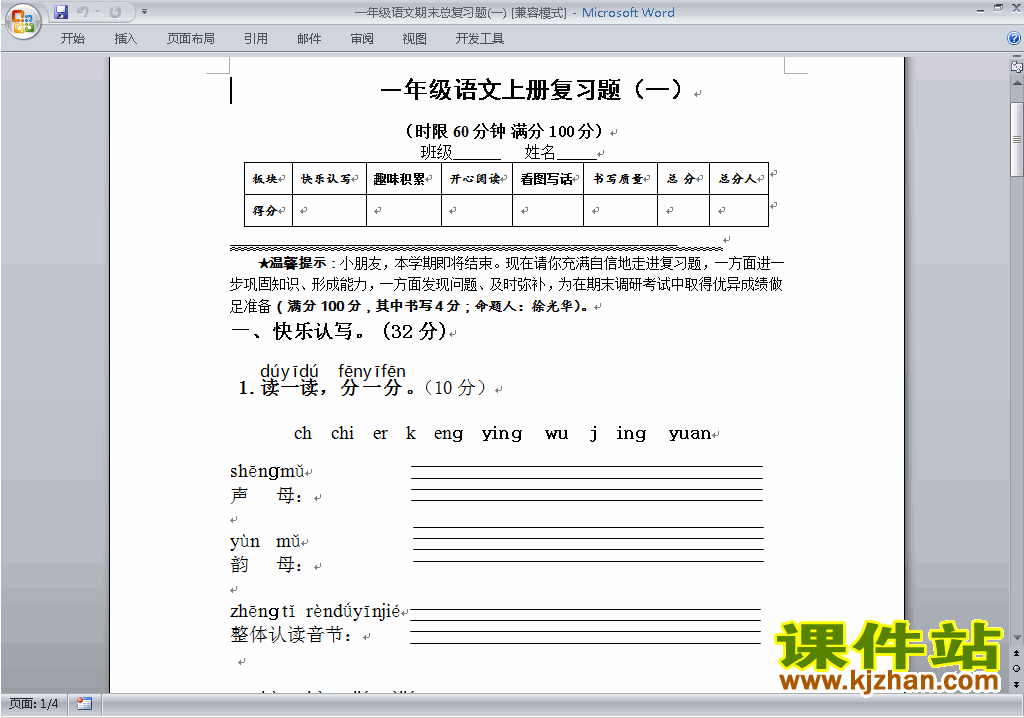
Task: Click the 姓名 blank field
Action: (x=577, y=153)
